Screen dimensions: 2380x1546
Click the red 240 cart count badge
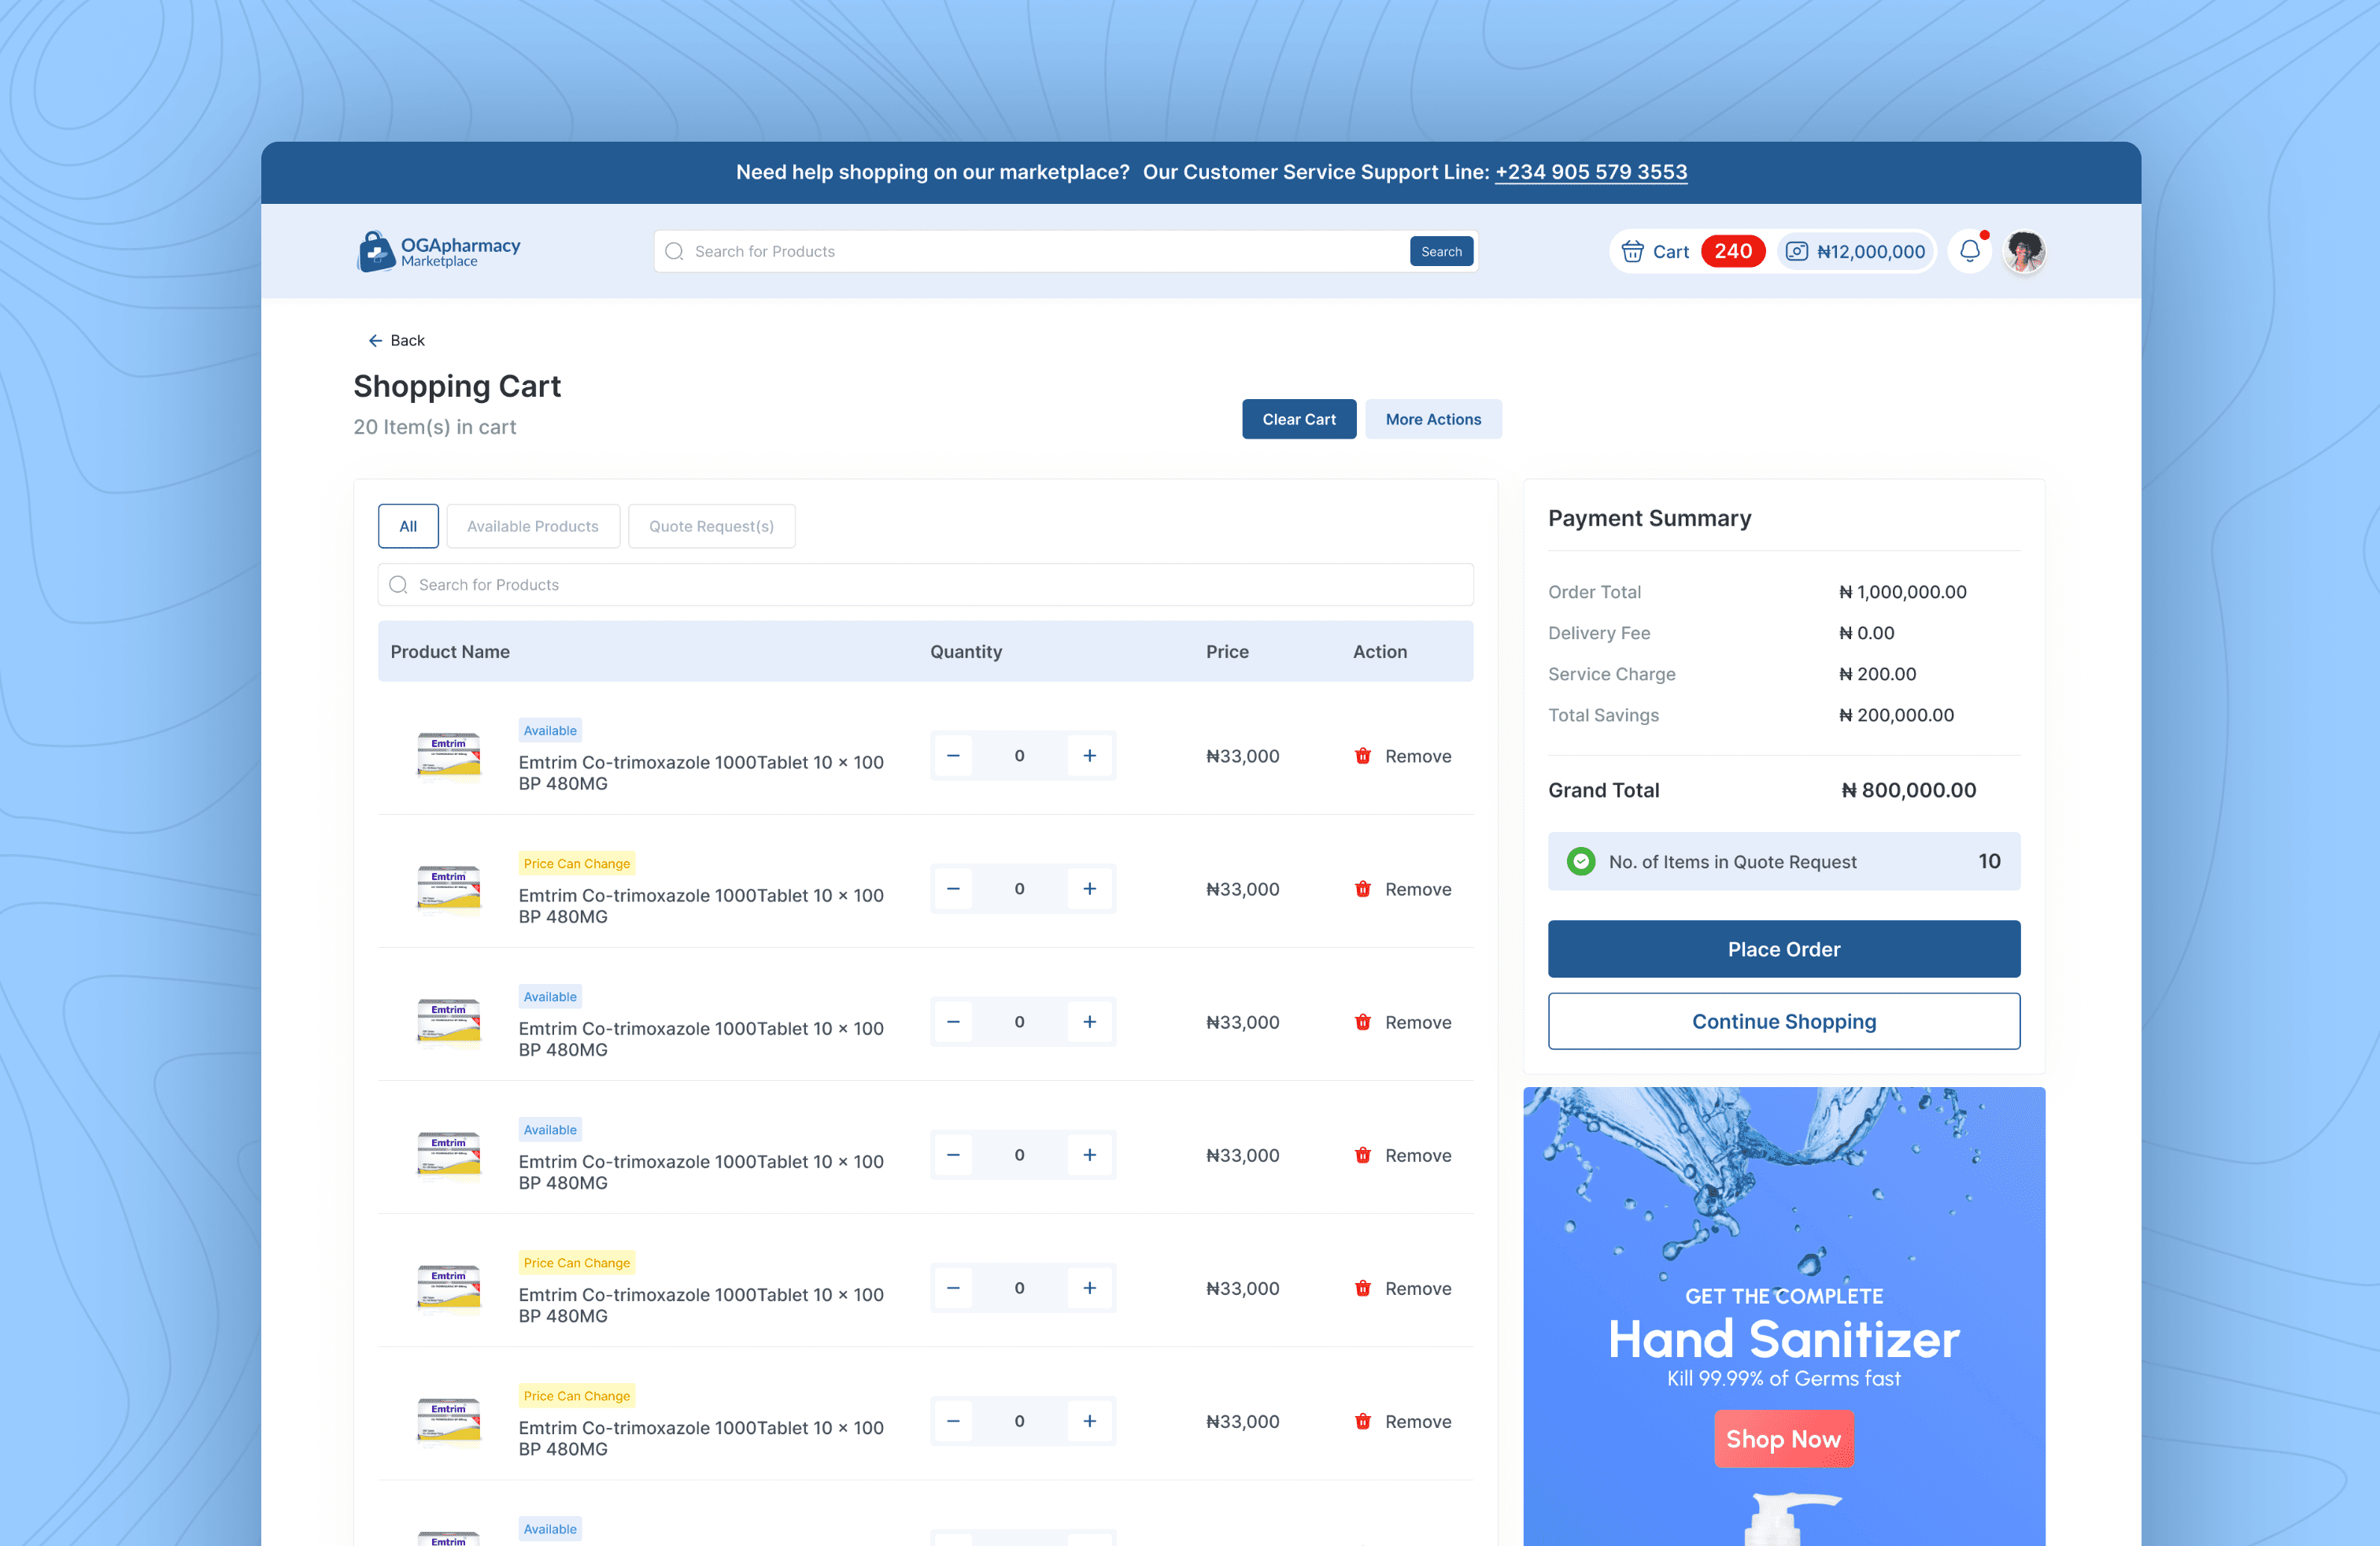[1733, 251]
